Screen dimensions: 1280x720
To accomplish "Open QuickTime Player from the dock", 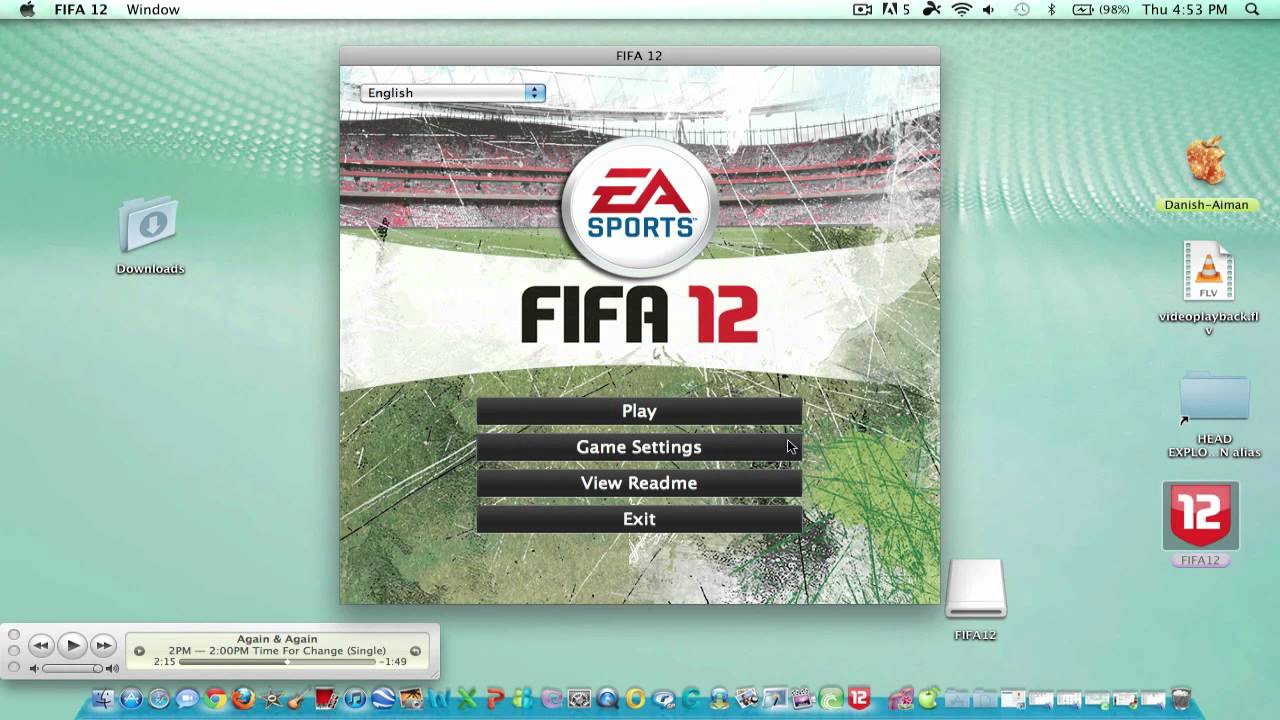I will point(607,698).
